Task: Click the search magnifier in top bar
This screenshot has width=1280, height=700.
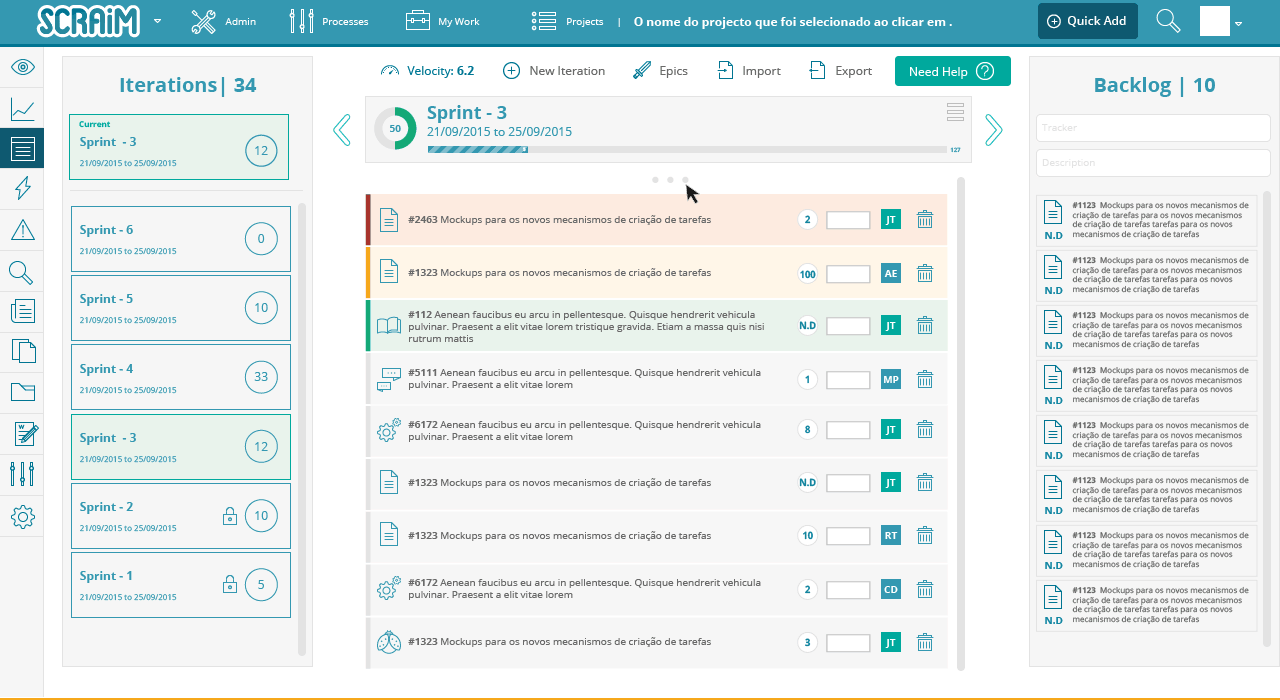Action: (1168, 21)
